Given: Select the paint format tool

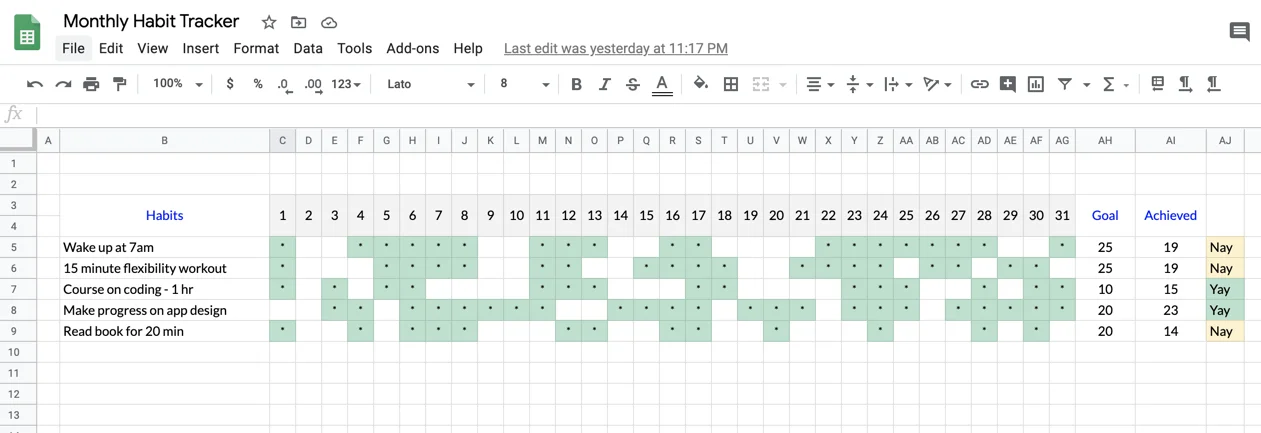Looking at the screenshot, I should (119, 84).
